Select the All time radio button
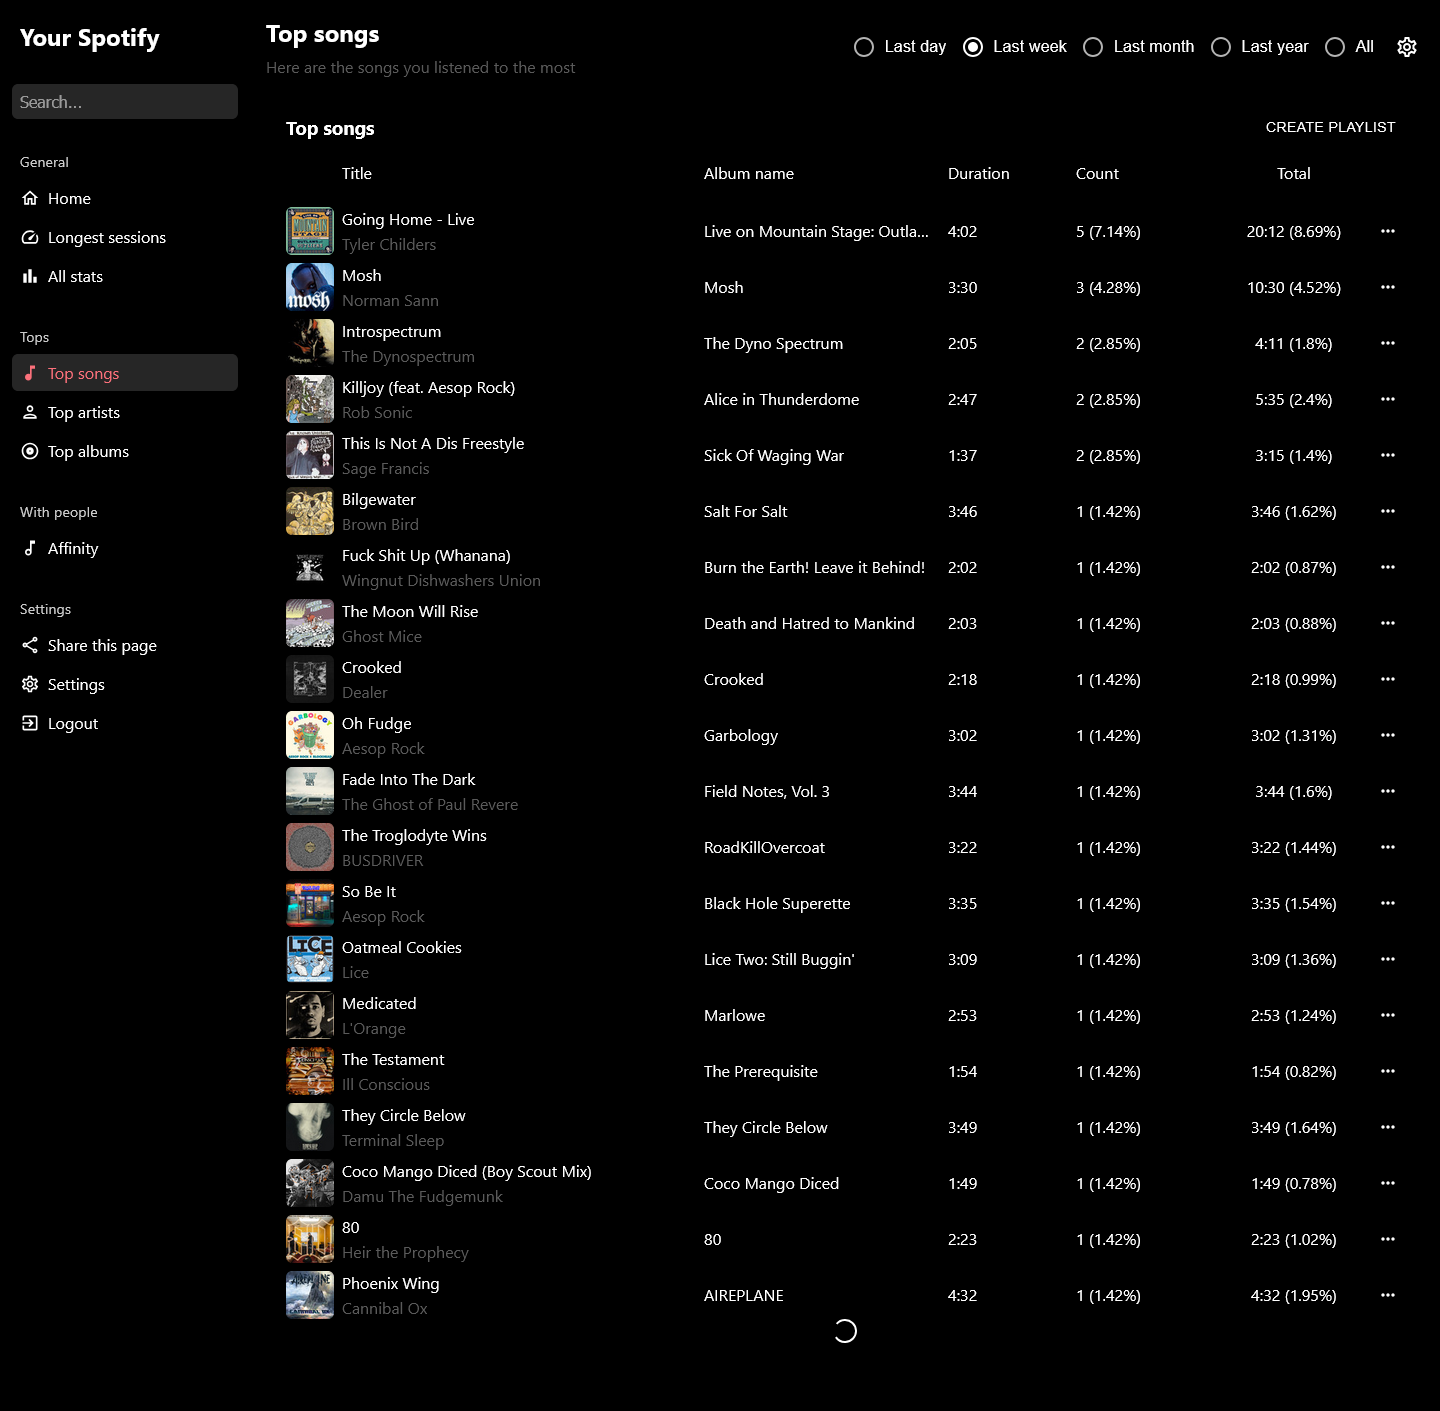1440x1411 pixels. [1335, 47]
